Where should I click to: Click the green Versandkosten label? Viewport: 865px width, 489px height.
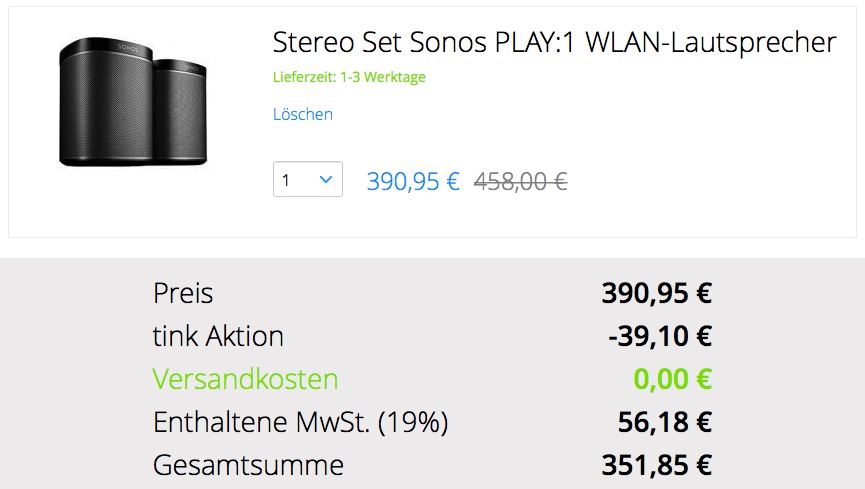pyautogui.click(x=245, y=379)
